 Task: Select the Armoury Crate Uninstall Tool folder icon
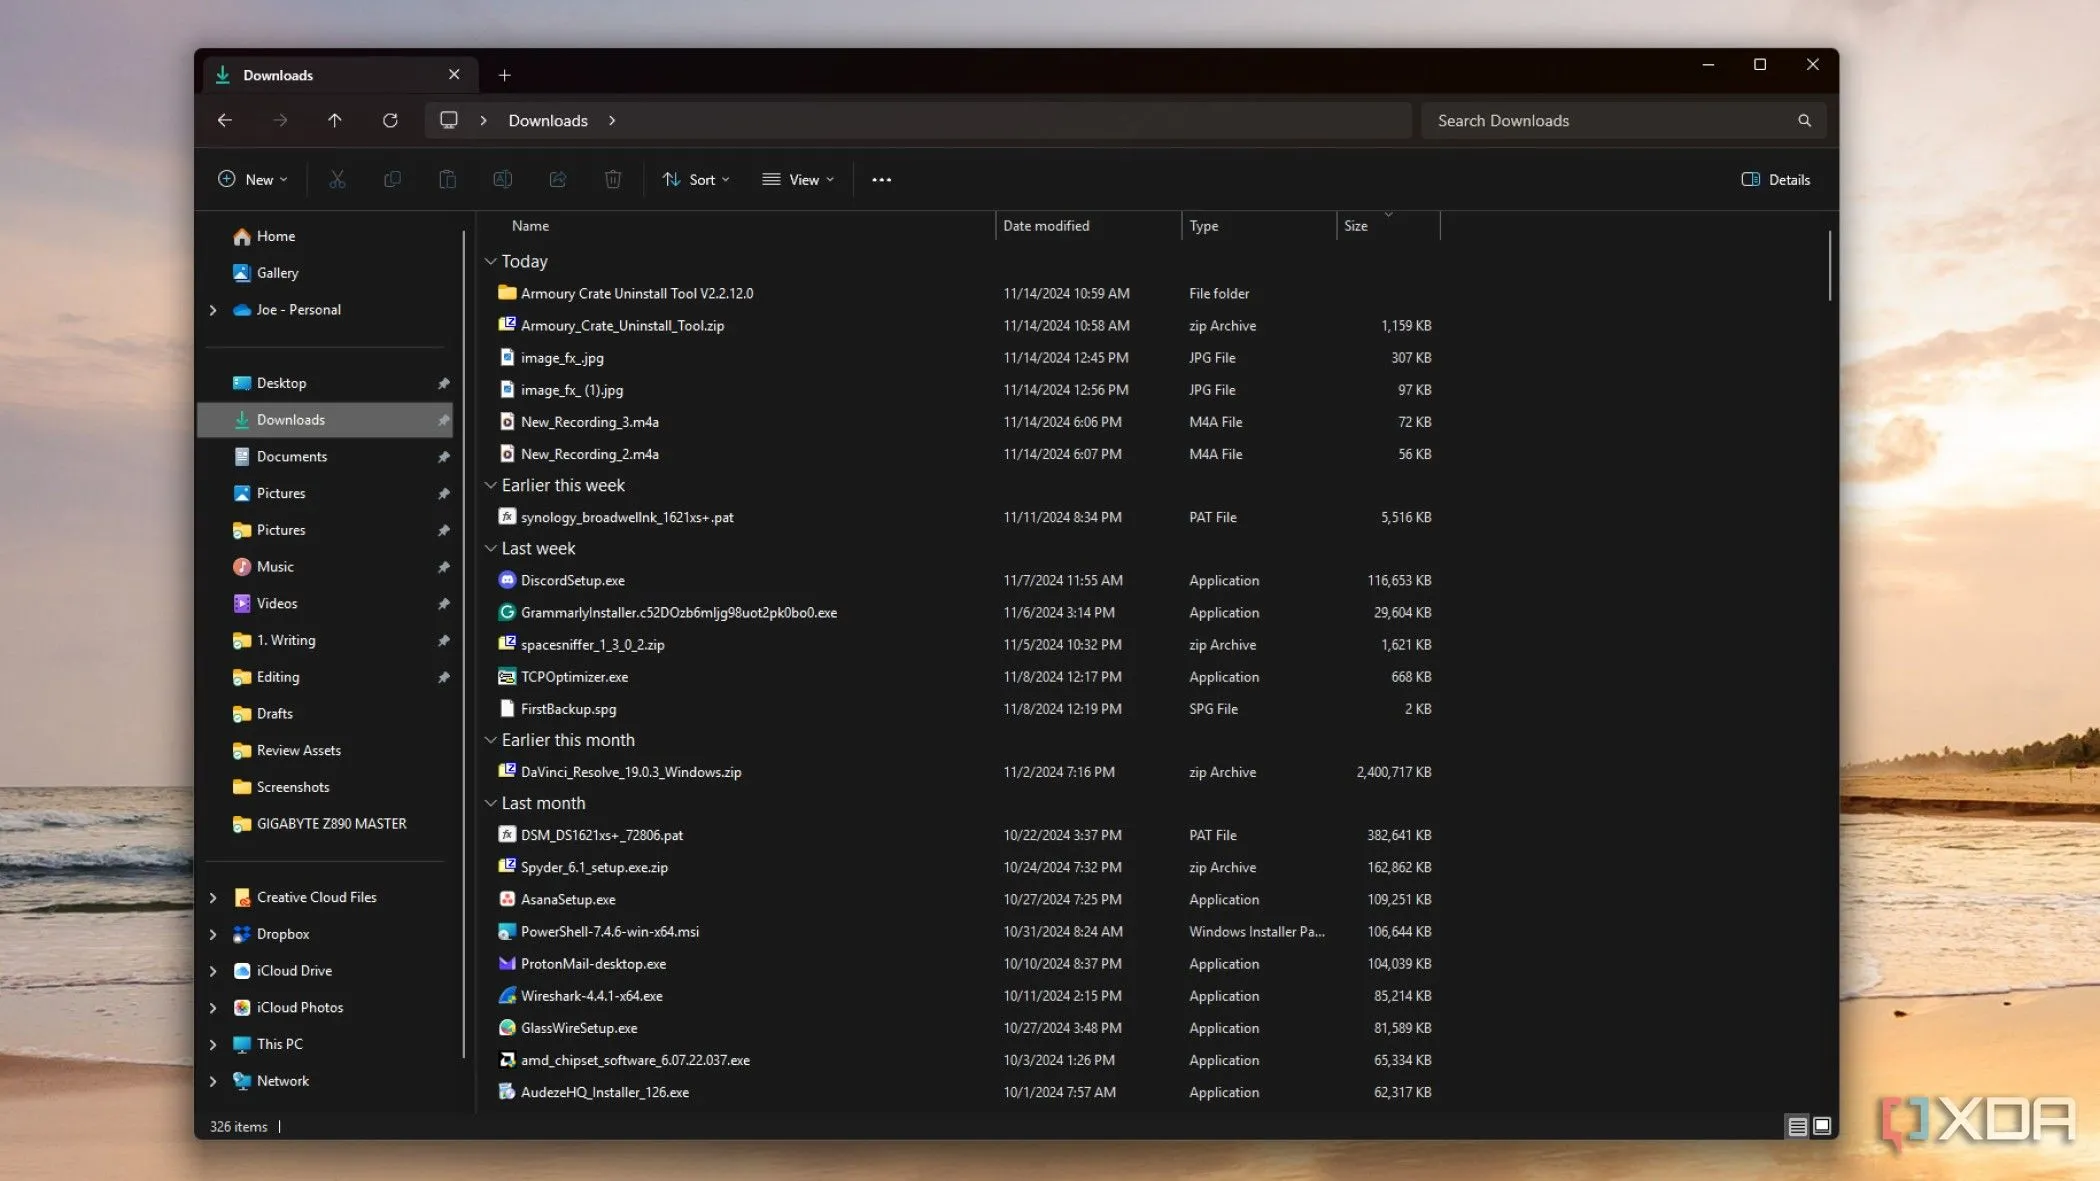pyautogui.click(x=507, y=293)
